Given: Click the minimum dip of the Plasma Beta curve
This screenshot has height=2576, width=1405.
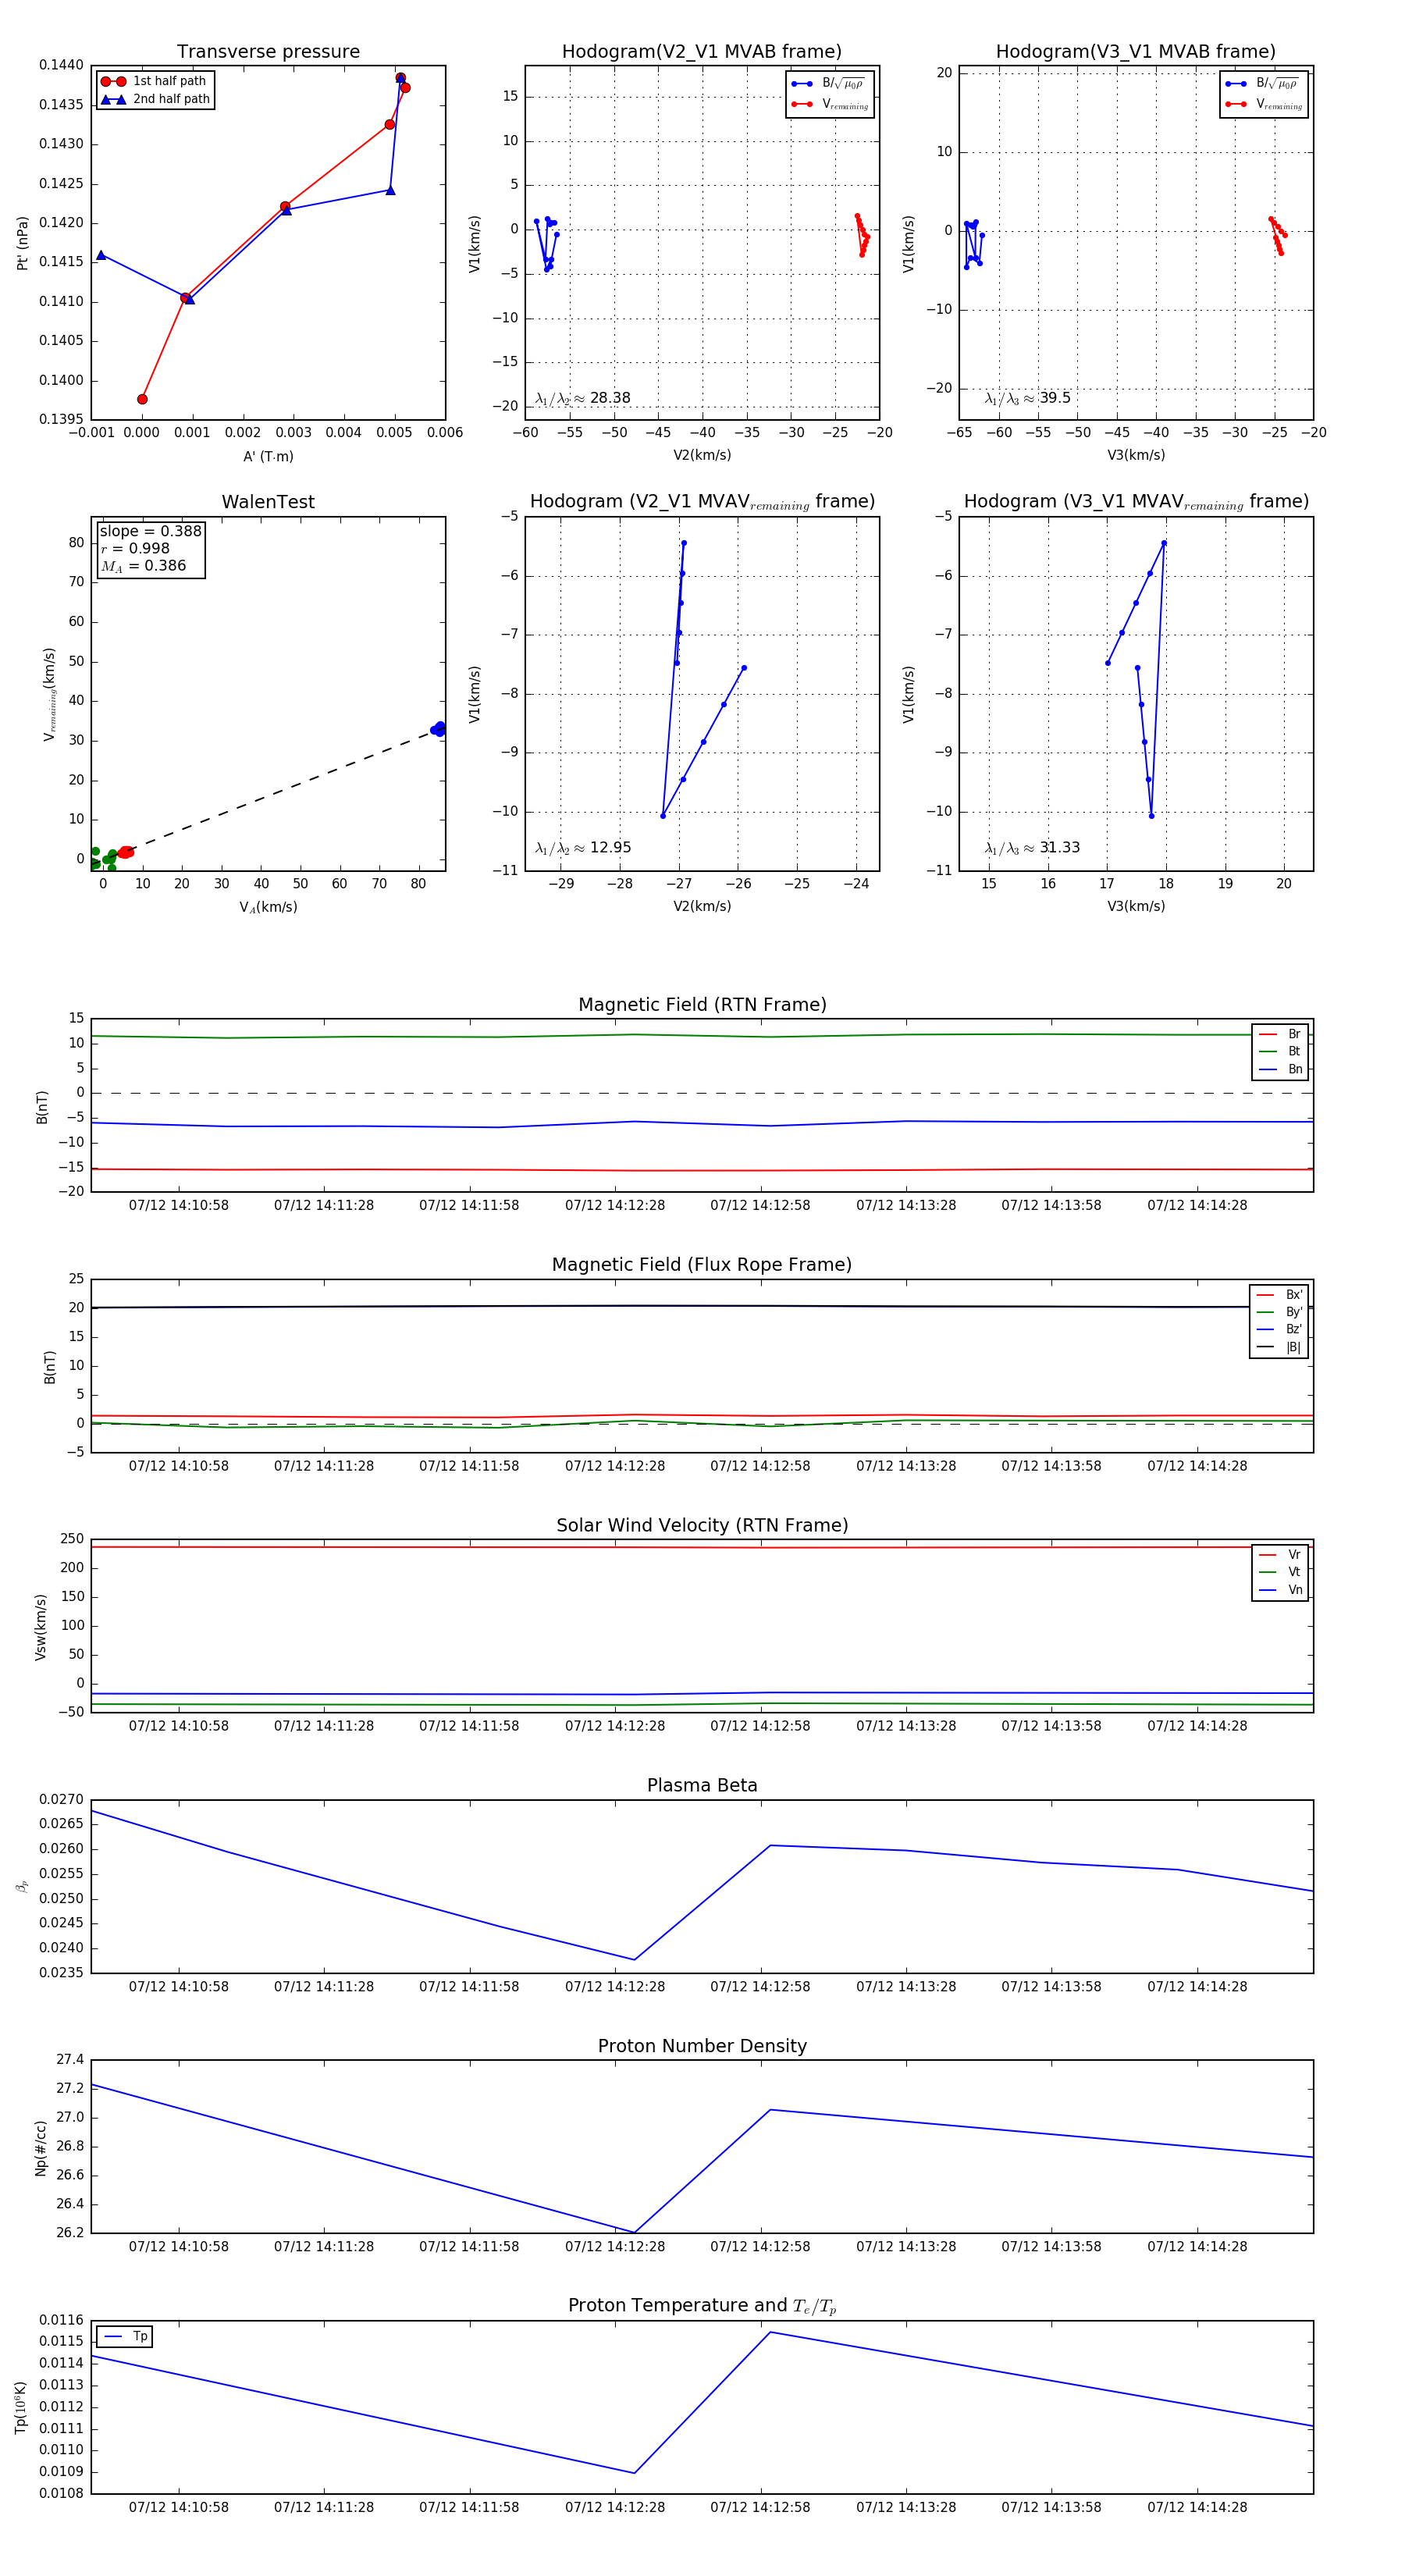Looking at the screenshot, I should coord(634,1959).
